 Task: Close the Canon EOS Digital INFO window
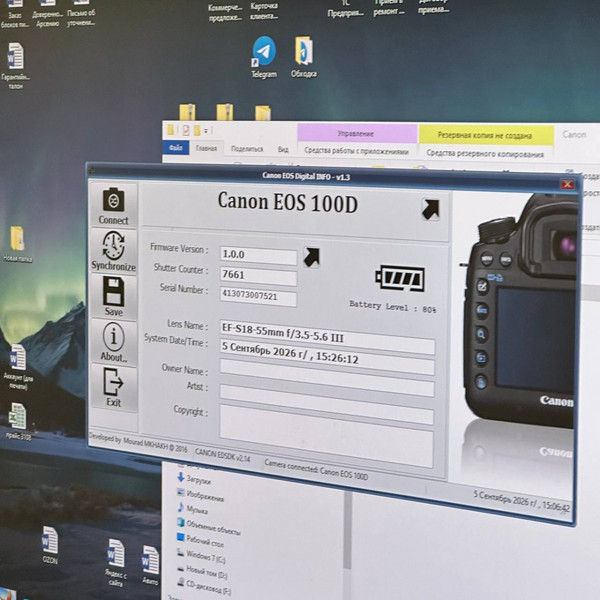coord(567,184)
